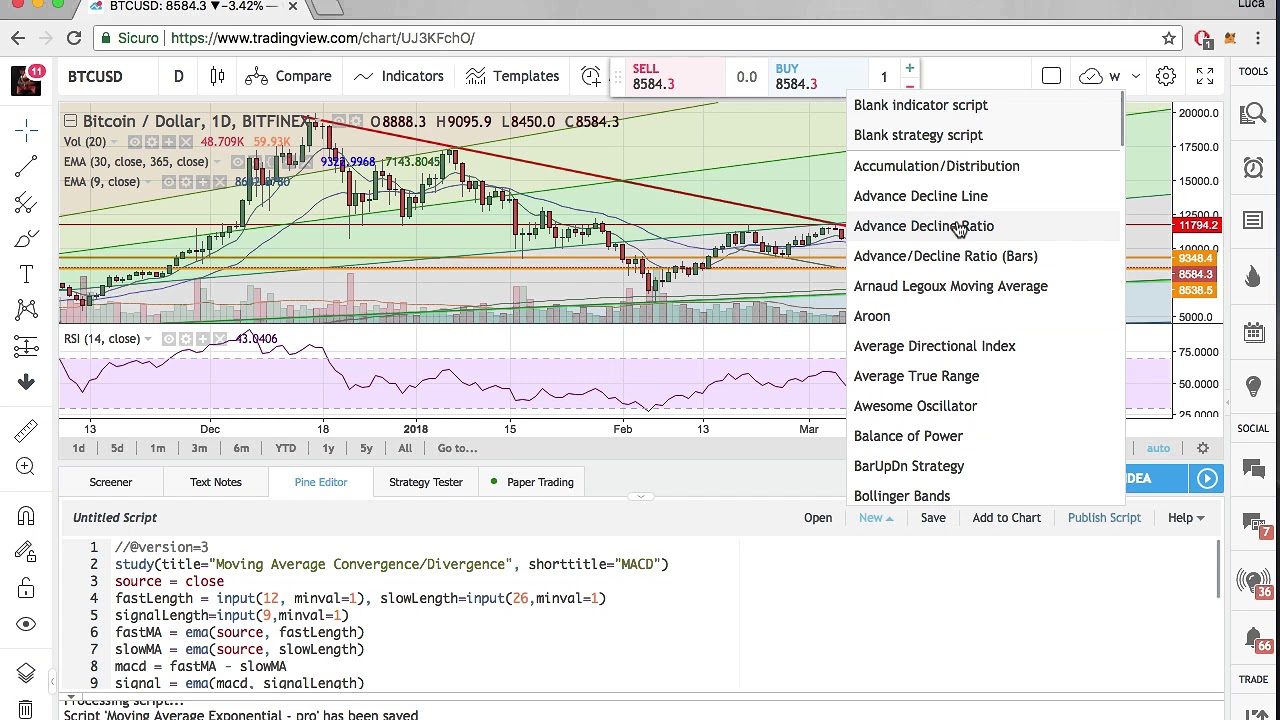
Task: Open chart properties gear icon
Action: point(1166,76)
